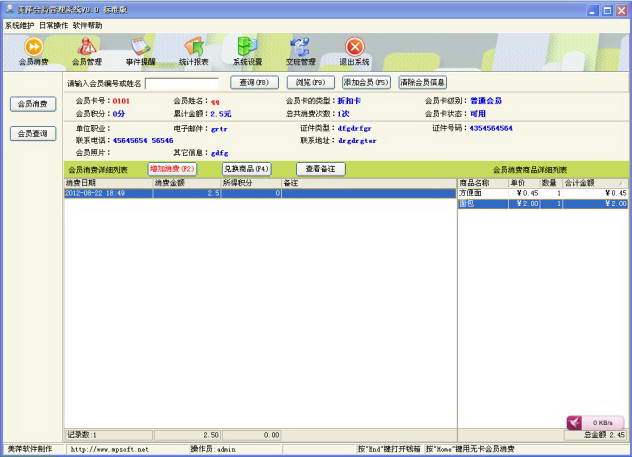Maximize the application window
Image resolution: width=632 pixels, height=457 pixels.
tap(607, 10)
